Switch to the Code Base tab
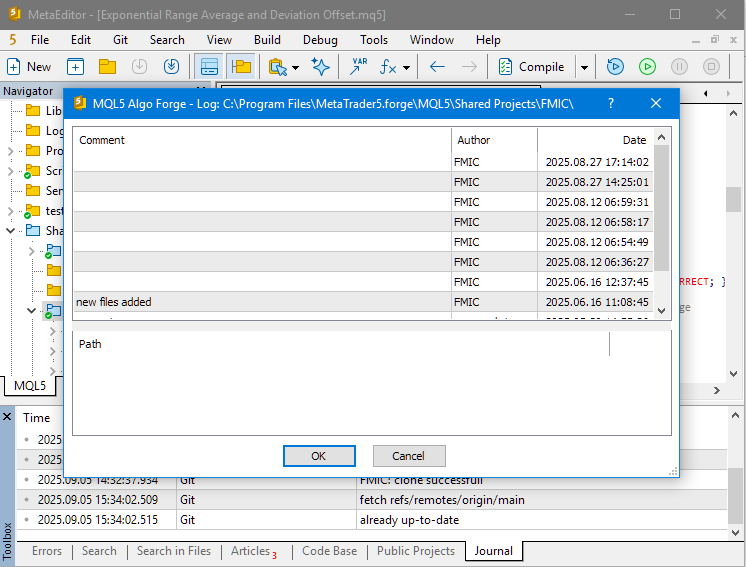Image resolution: width=746 pixels, height=567 pixels. coord(329,551)
